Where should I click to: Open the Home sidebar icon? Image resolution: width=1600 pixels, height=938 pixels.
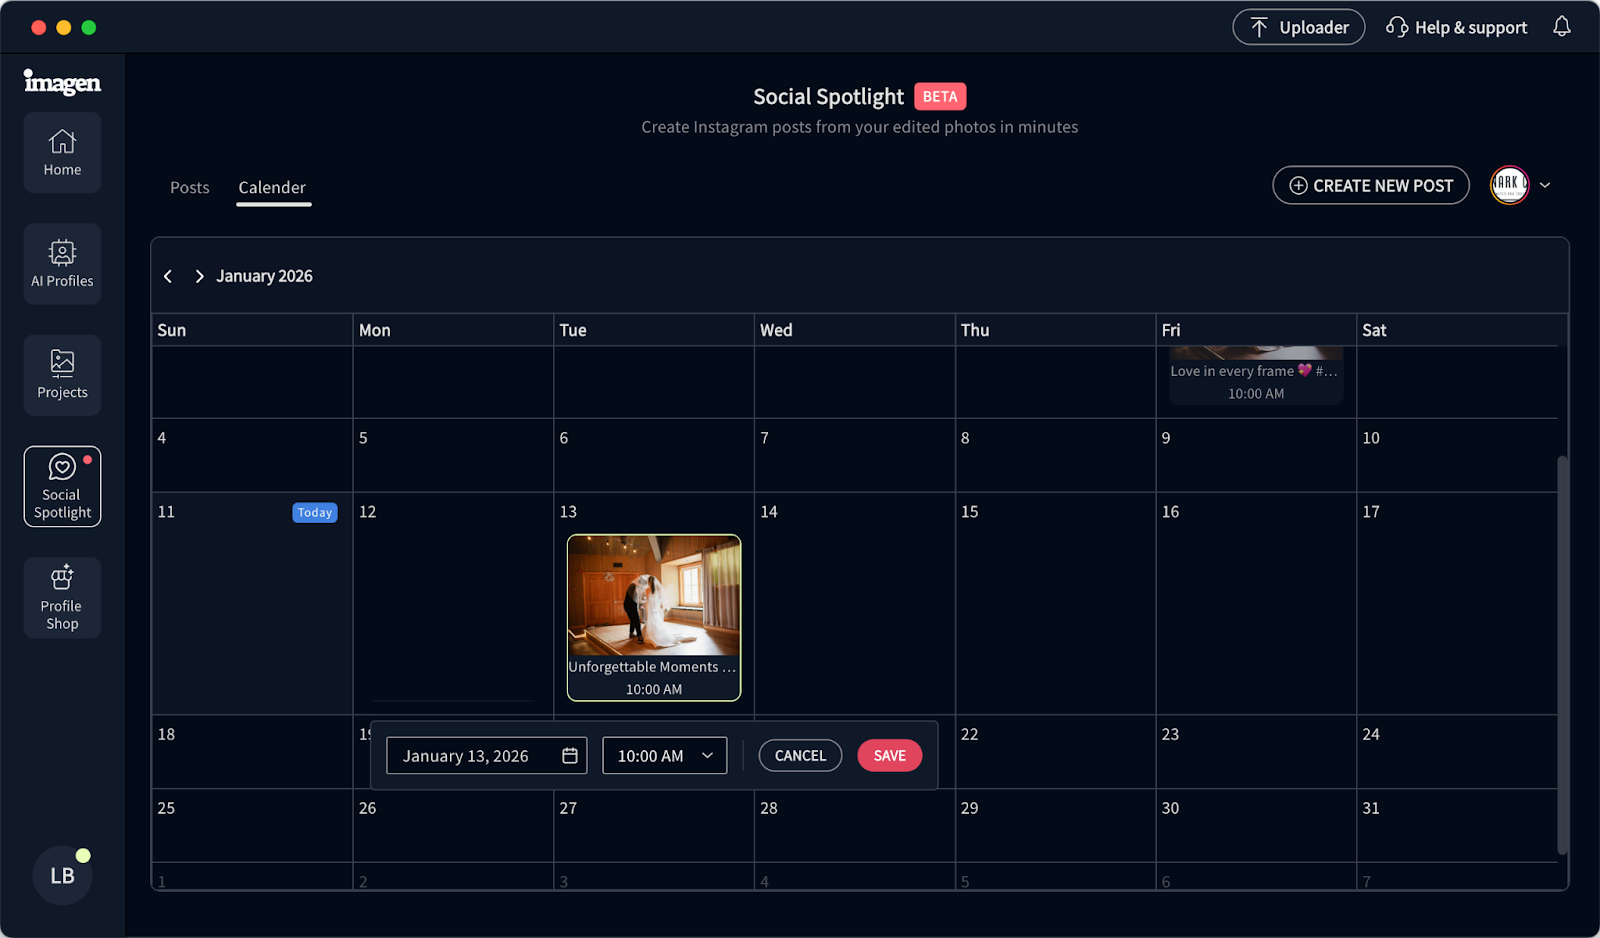click(62, 153)
